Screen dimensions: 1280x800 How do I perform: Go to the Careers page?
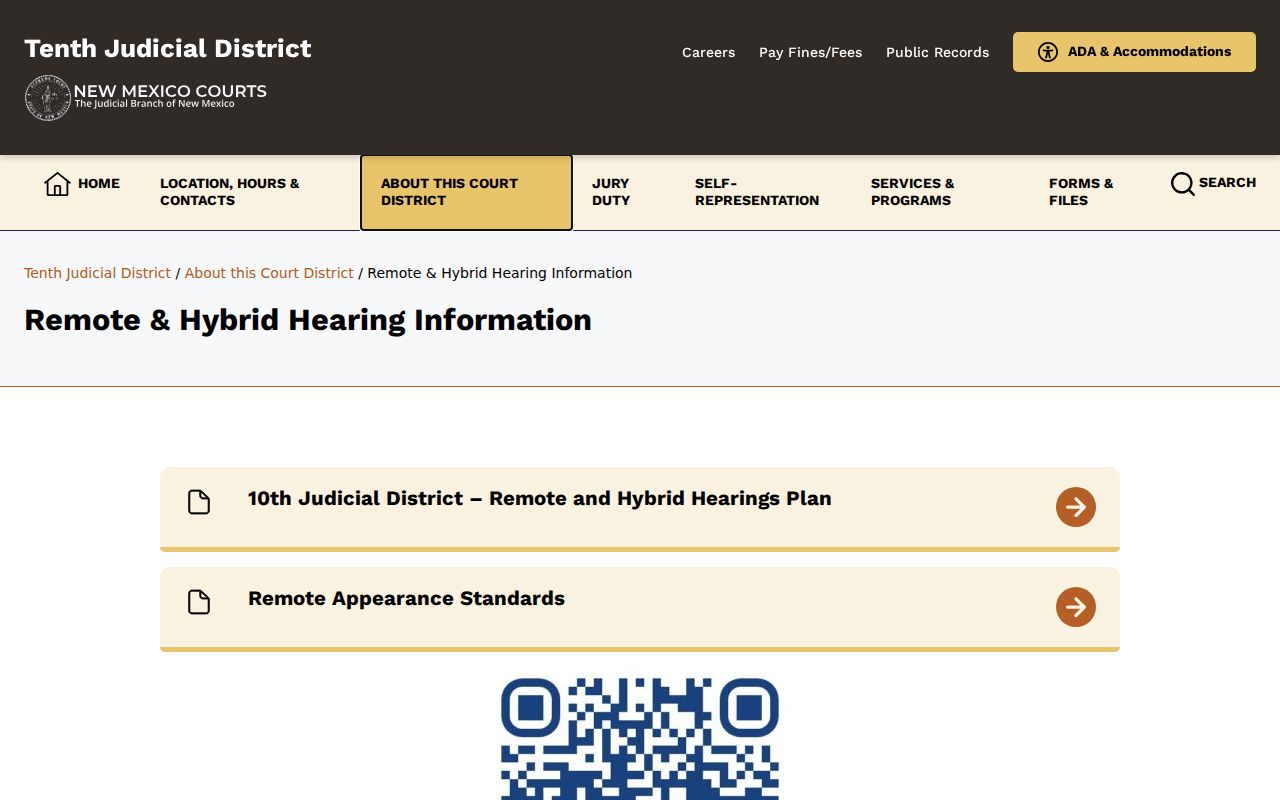coord(708,52)
